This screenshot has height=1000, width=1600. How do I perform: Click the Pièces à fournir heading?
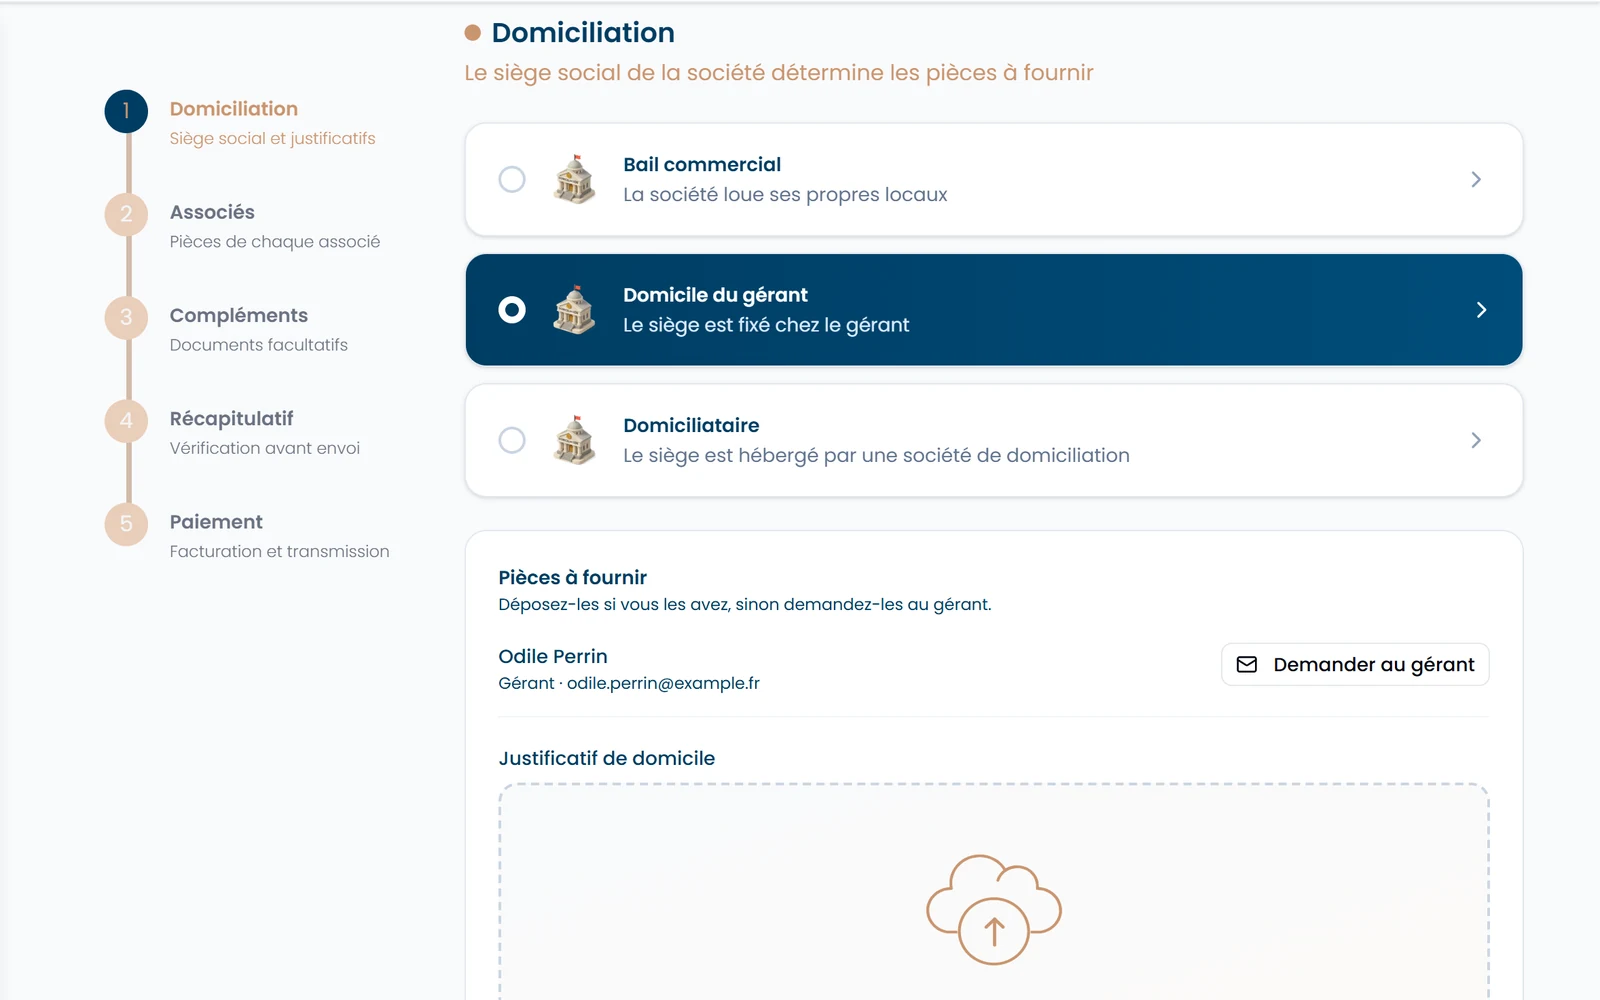(x=572, y=577)
